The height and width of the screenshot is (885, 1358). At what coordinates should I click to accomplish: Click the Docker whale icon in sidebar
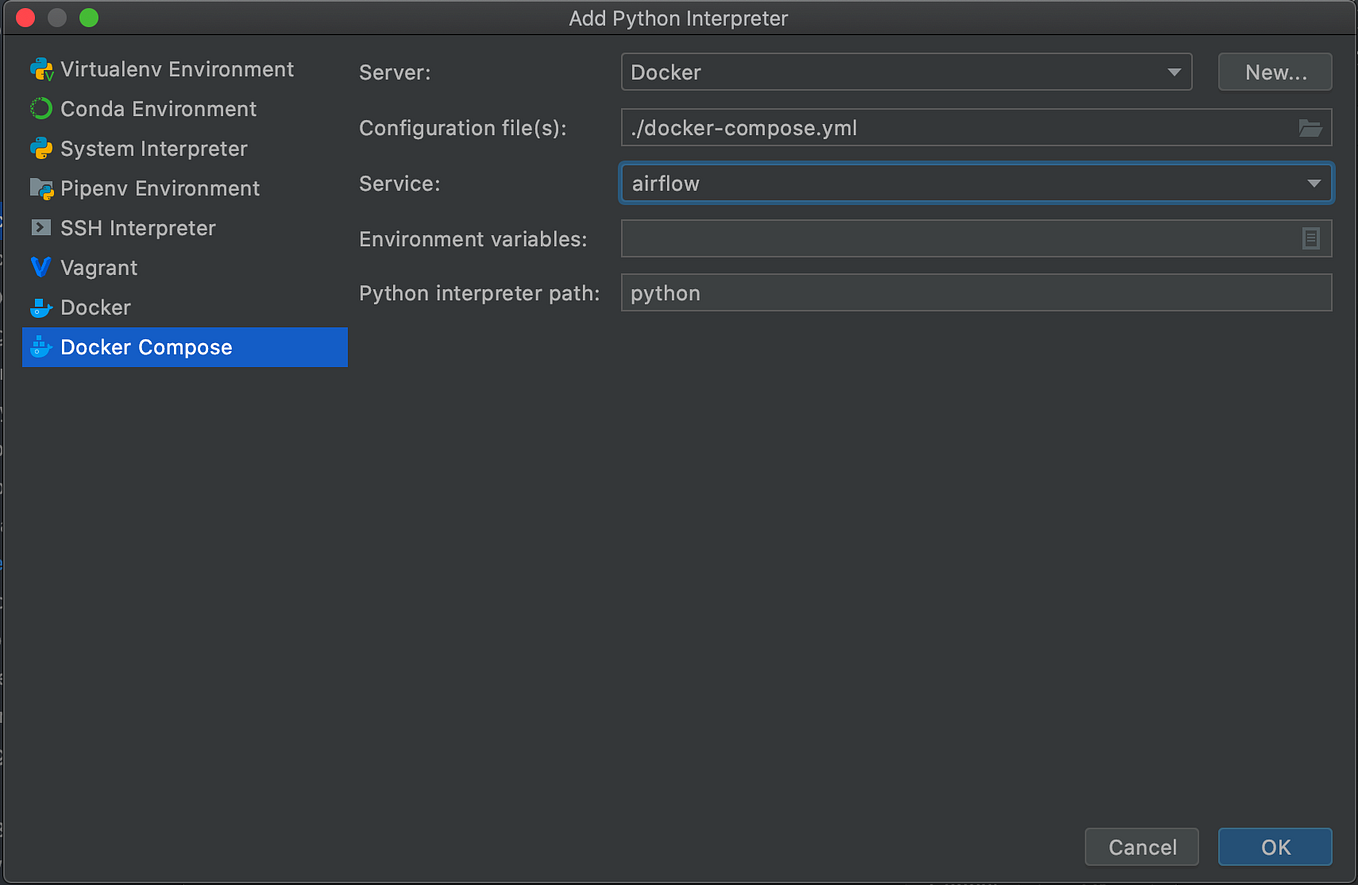click(x=41, y=307)
